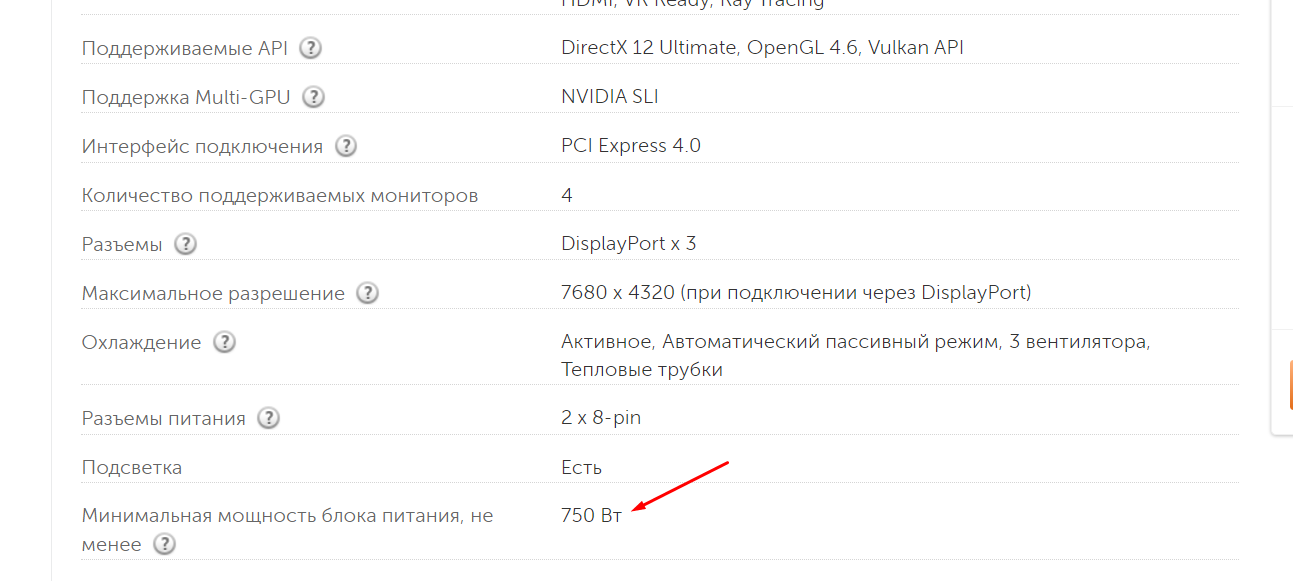Click the Есть backlight value
Screen dimensions: 1293x581
pyautogui.click(x=582, y=467)
